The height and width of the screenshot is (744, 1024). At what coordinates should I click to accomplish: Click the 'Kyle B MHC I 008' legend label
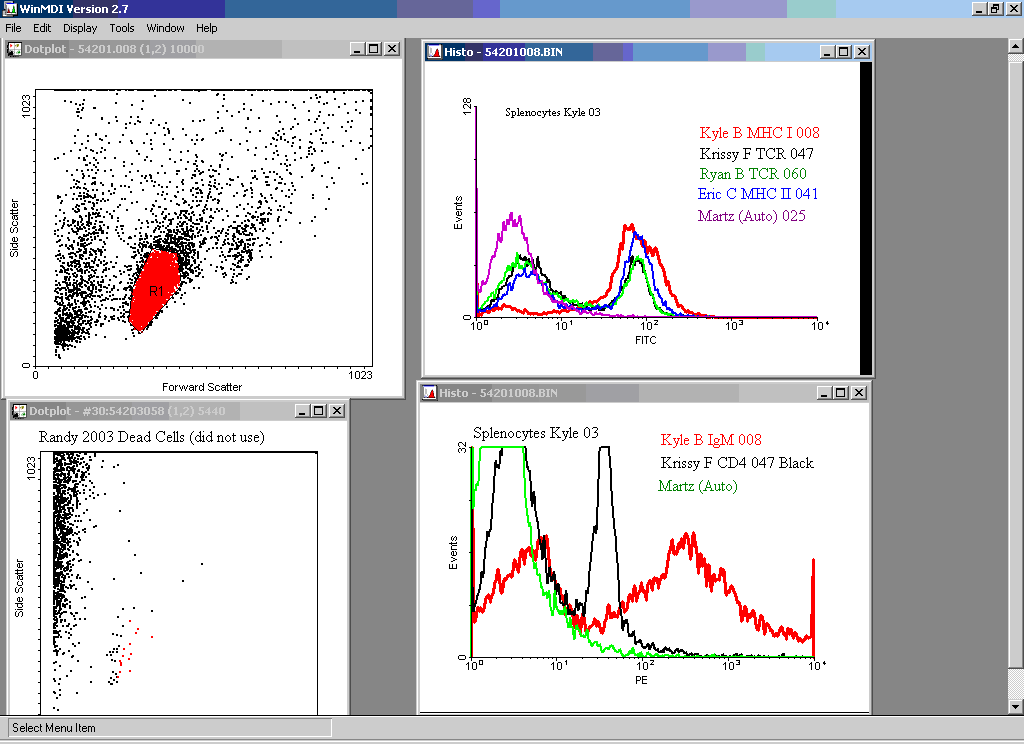(760, 133)
